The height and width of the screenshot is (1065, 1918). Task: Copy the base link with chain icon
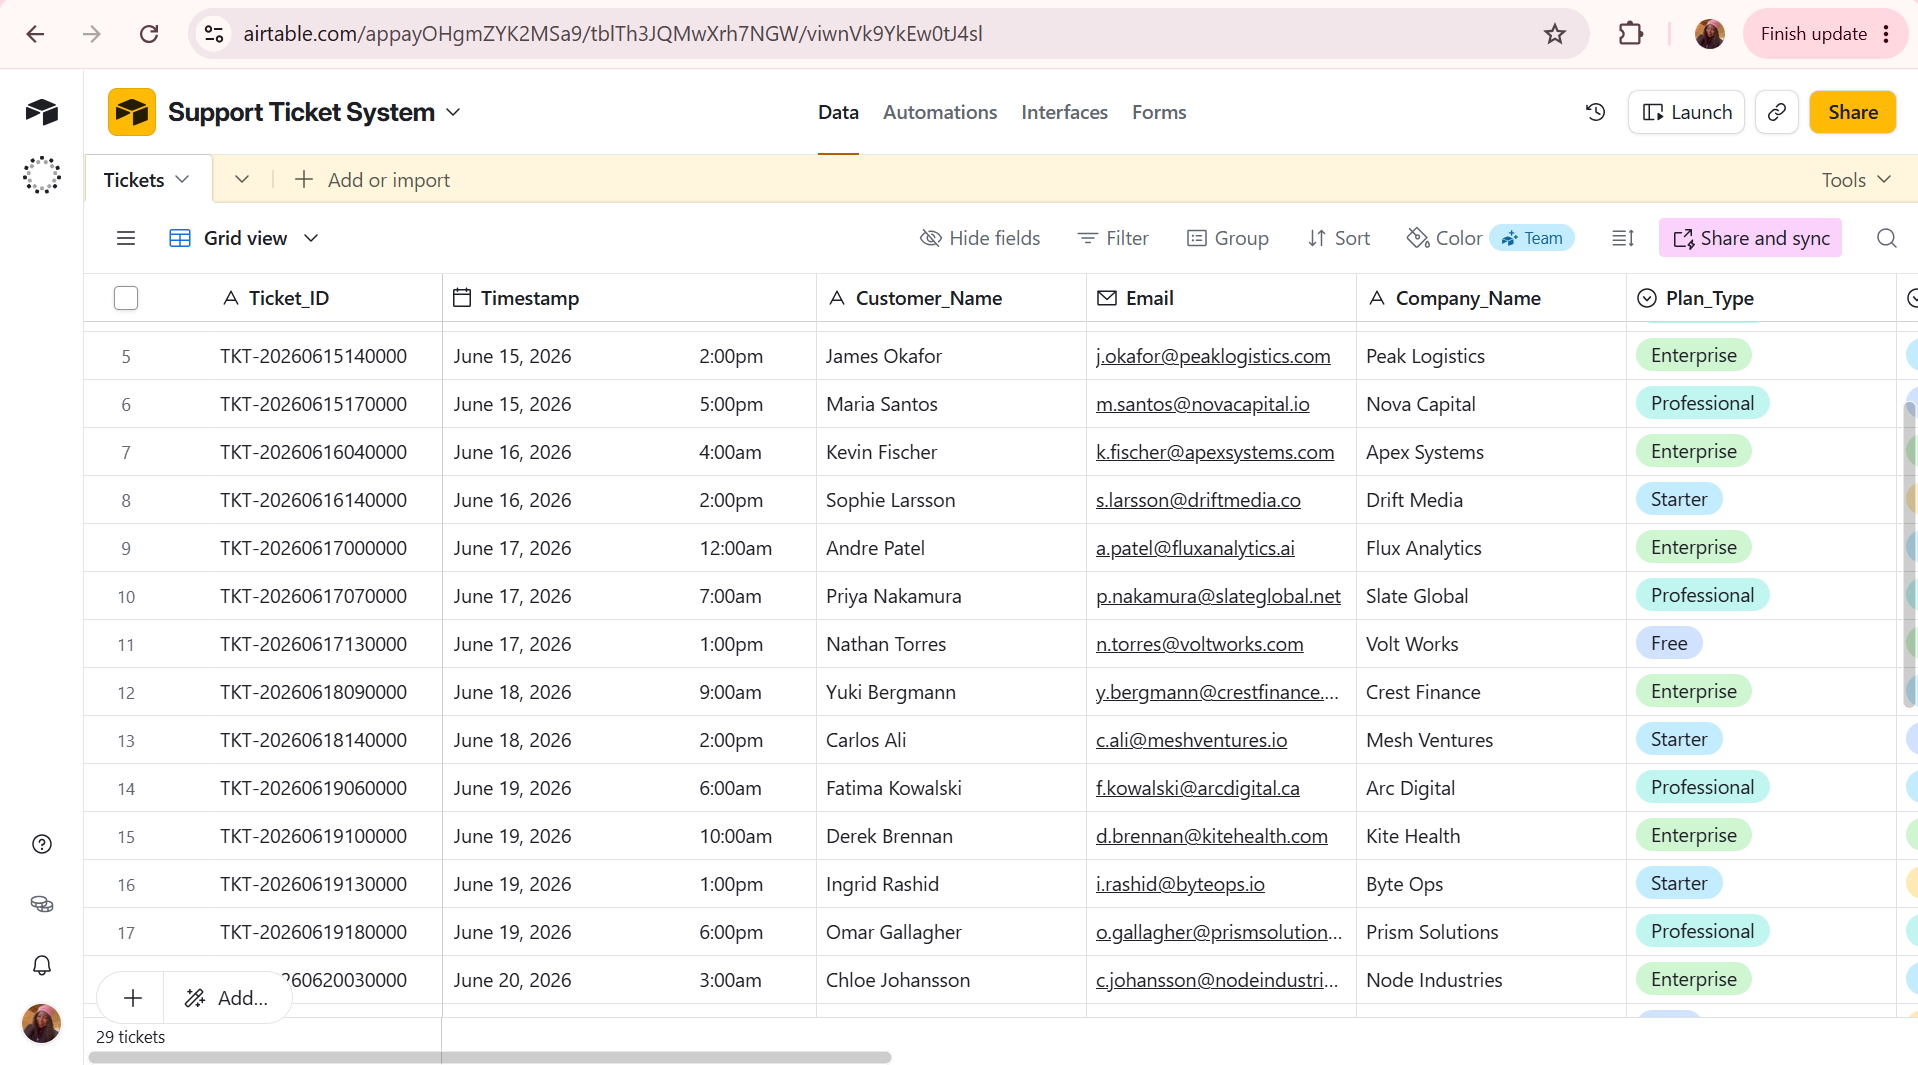(x=1776, y=112)
